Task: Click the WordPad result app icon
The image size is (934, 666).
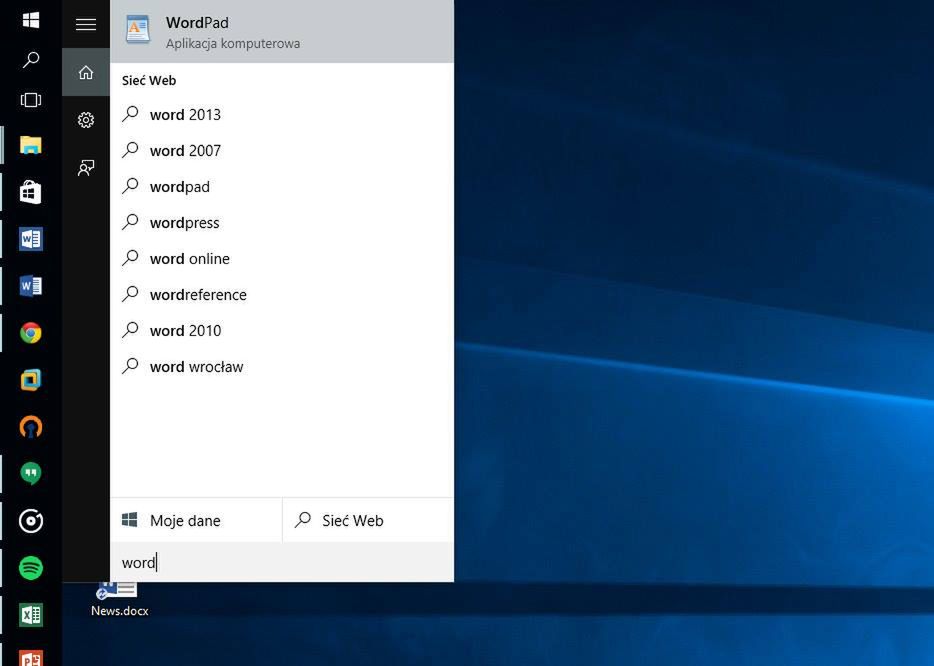Action: [138, 29]
